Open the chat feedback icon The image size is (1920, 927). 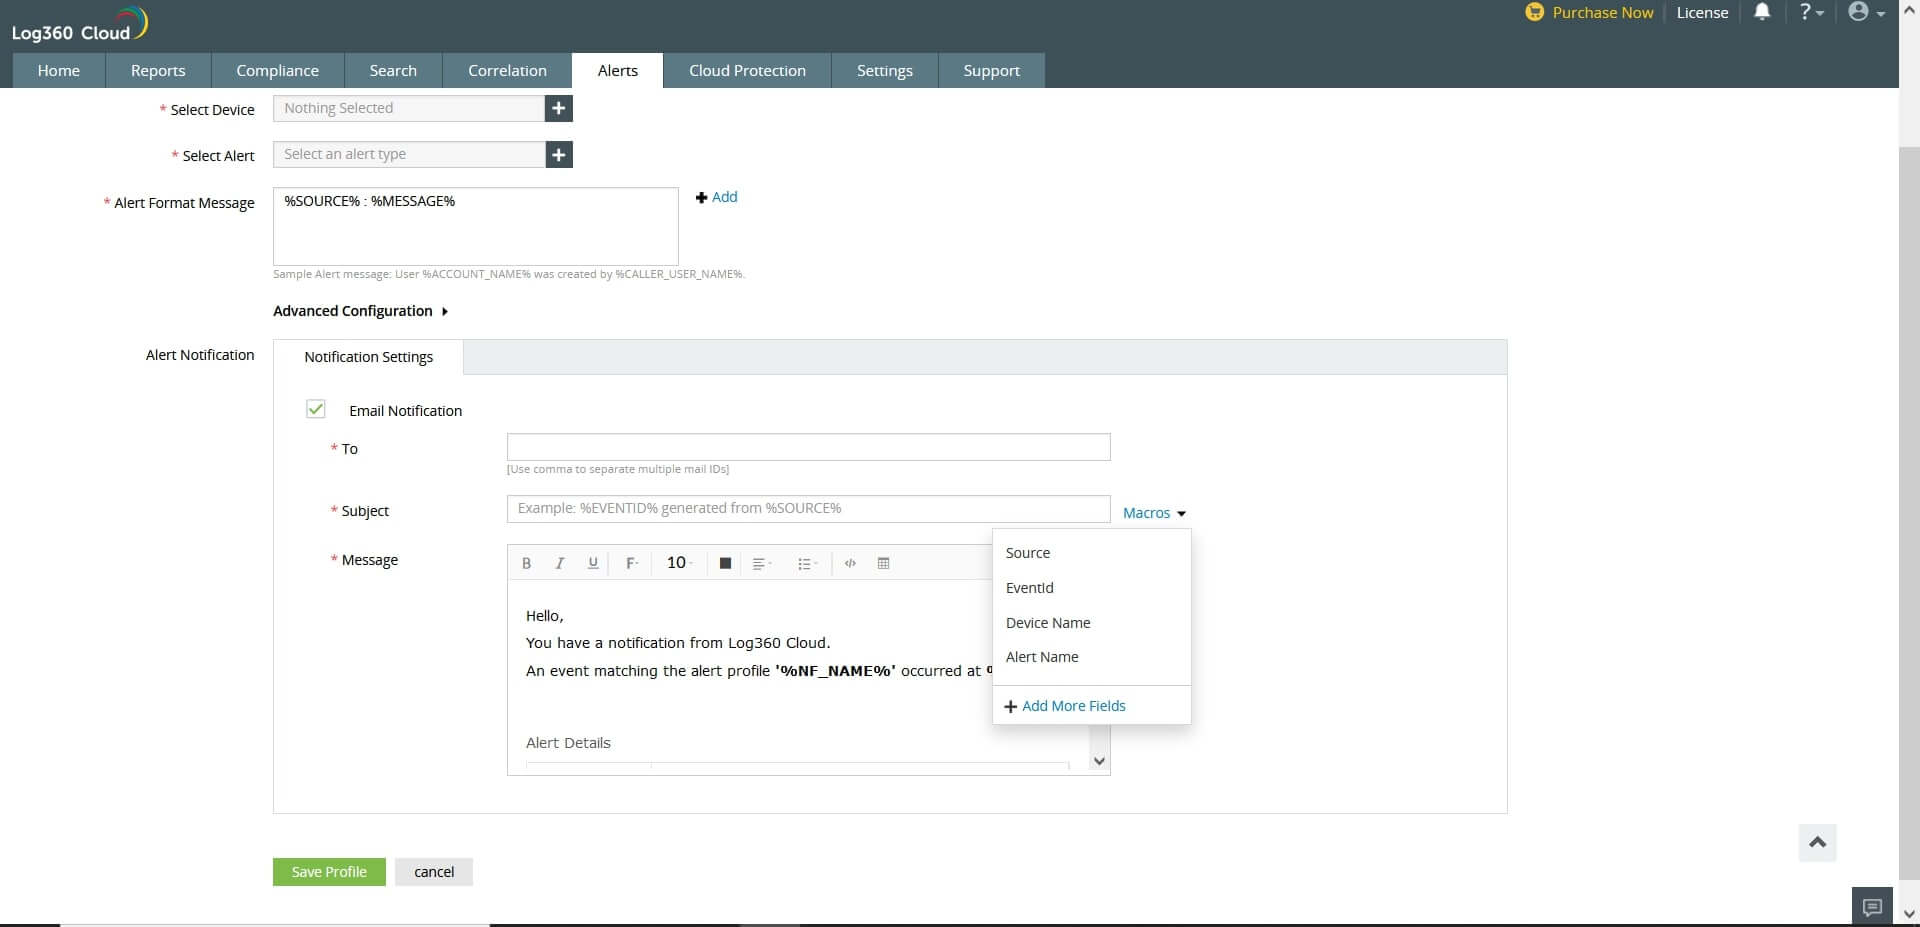(x=1872, y=907)
